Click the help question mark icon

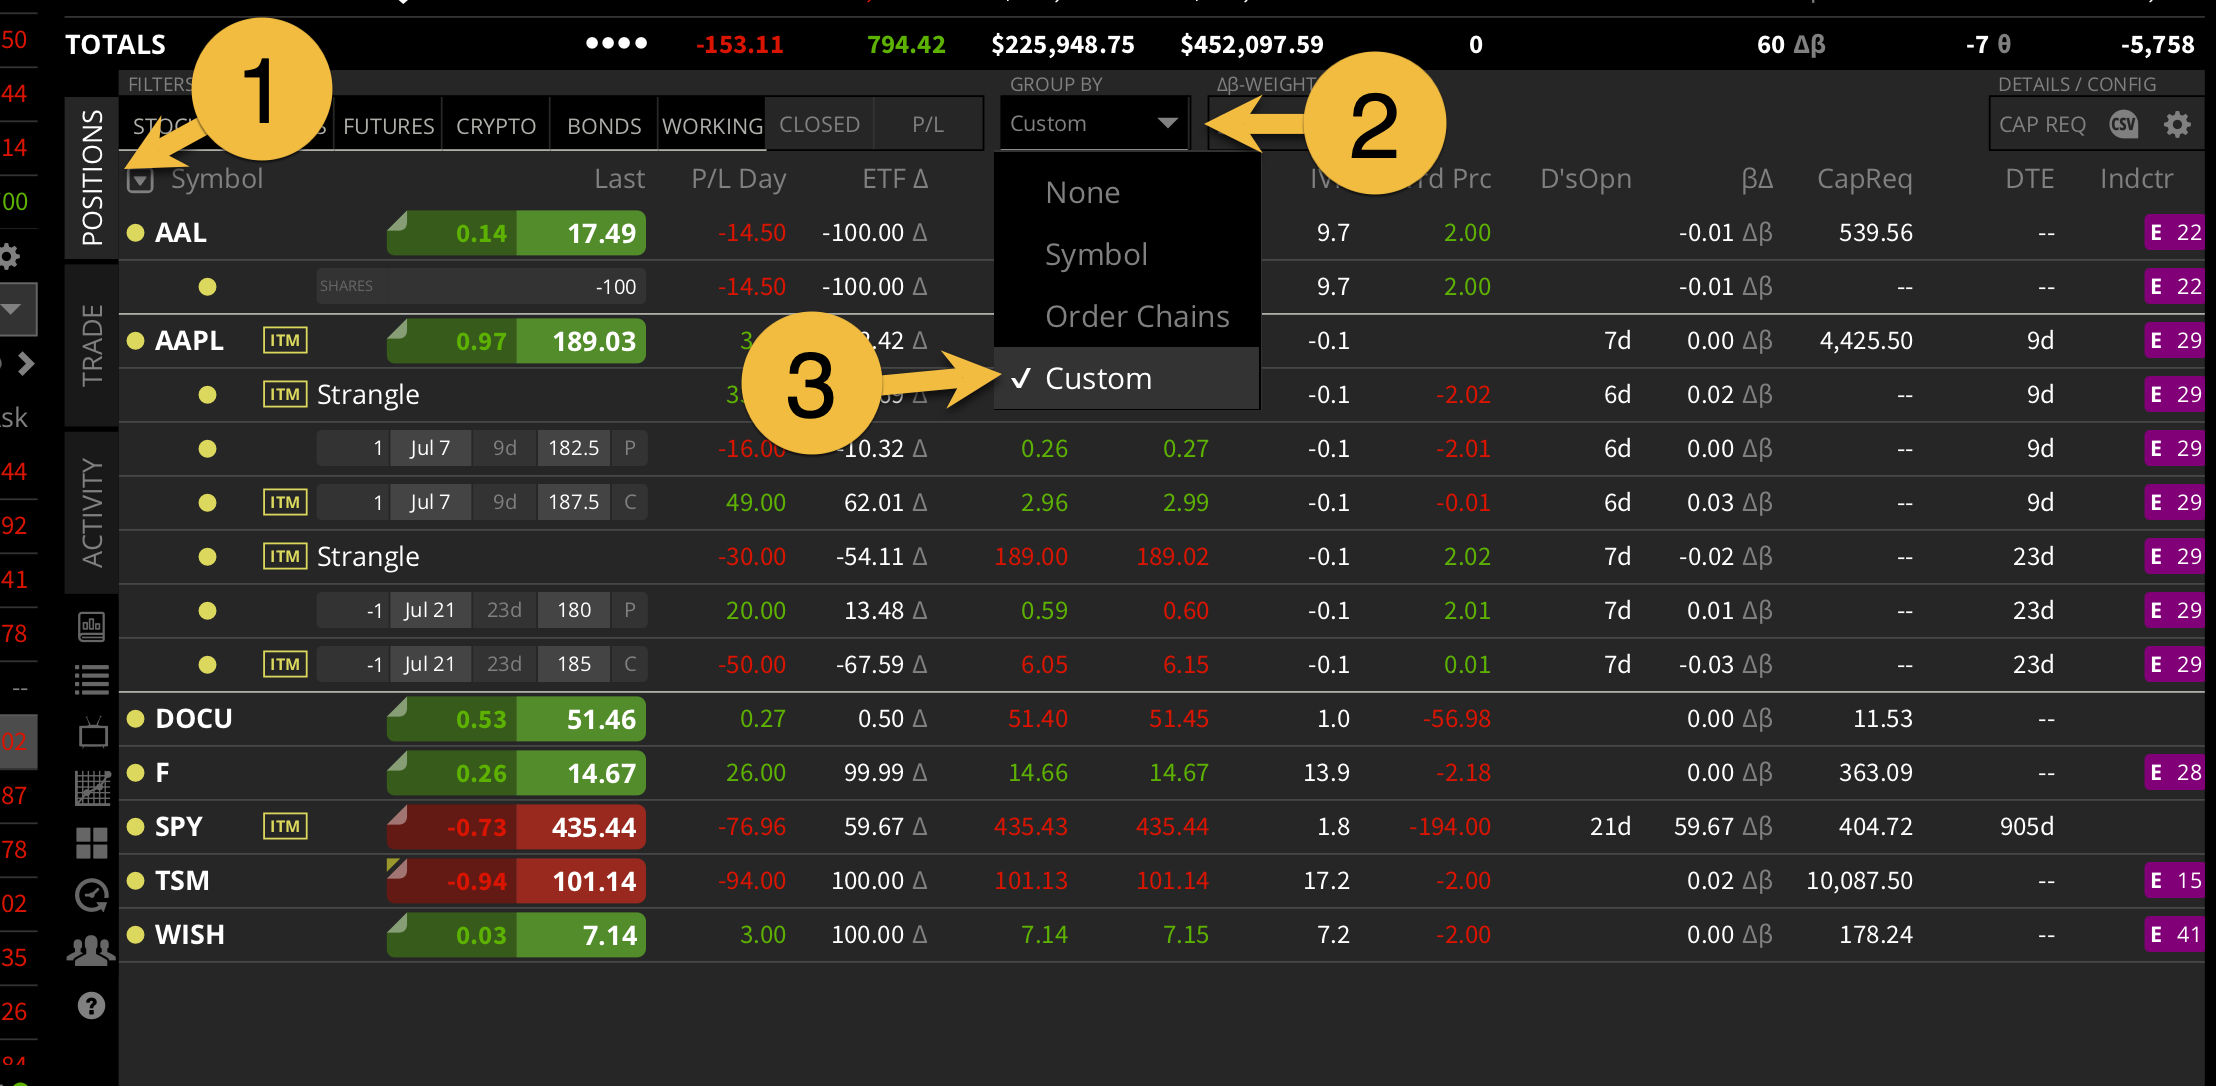coord(91,1005)
